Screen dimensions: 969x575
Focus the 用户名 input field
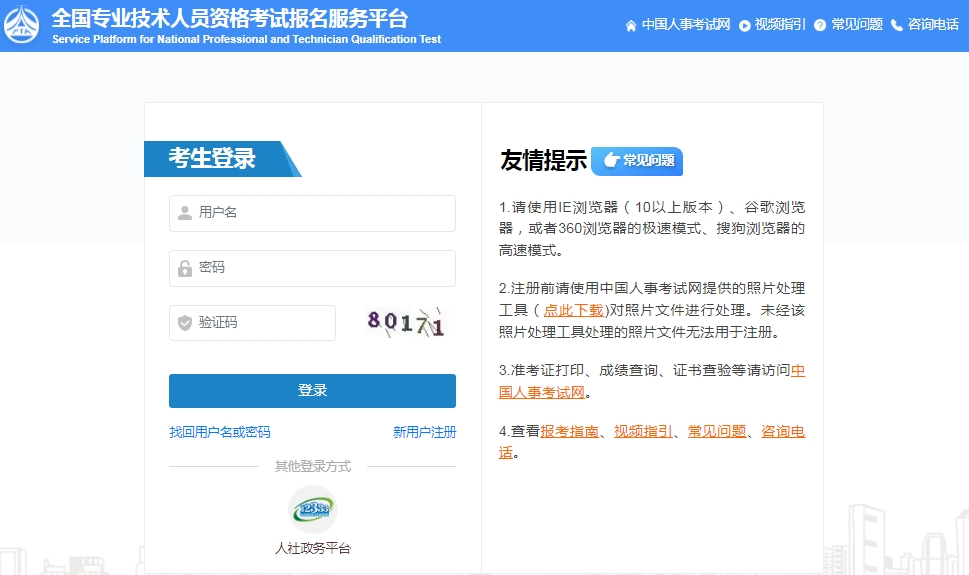[x=320, y=213]
